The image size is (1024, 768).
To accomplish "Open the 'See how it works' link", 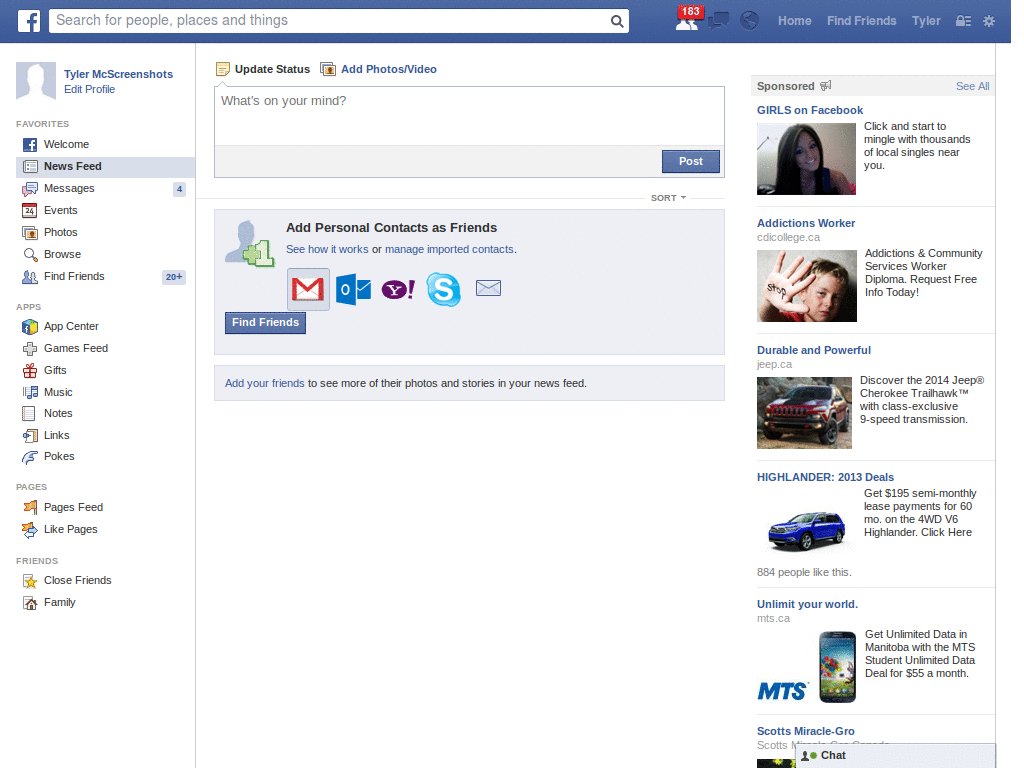I will pyautogui.click(x=327, y=249).
